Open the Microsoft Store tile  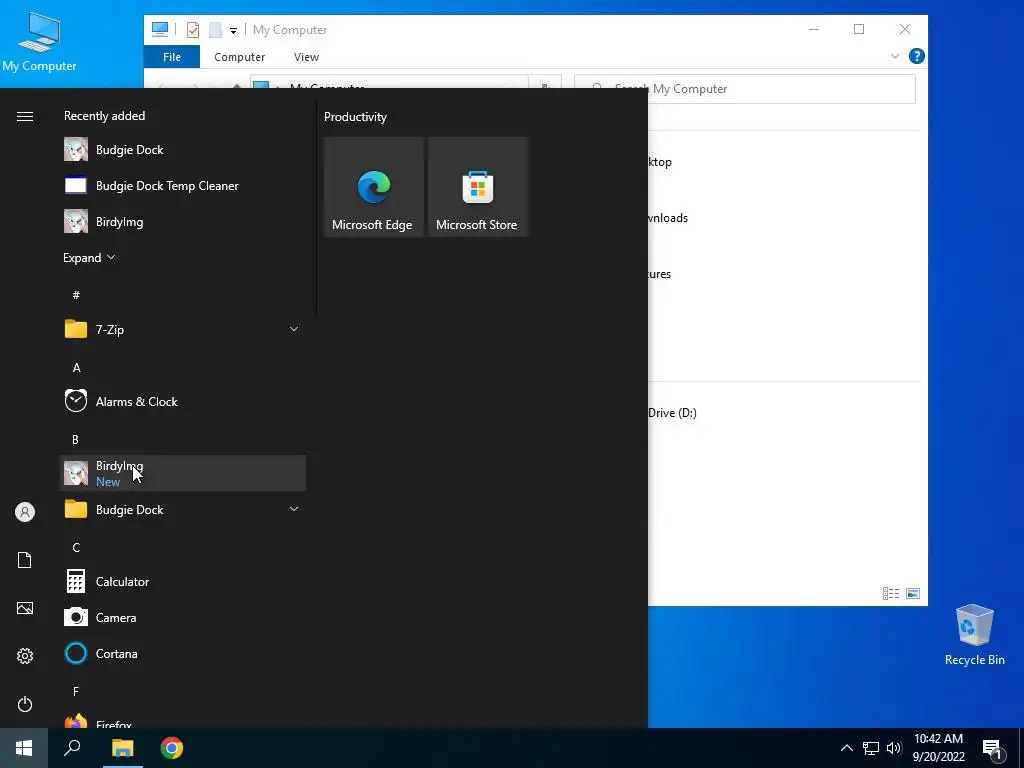click(477, 187)
